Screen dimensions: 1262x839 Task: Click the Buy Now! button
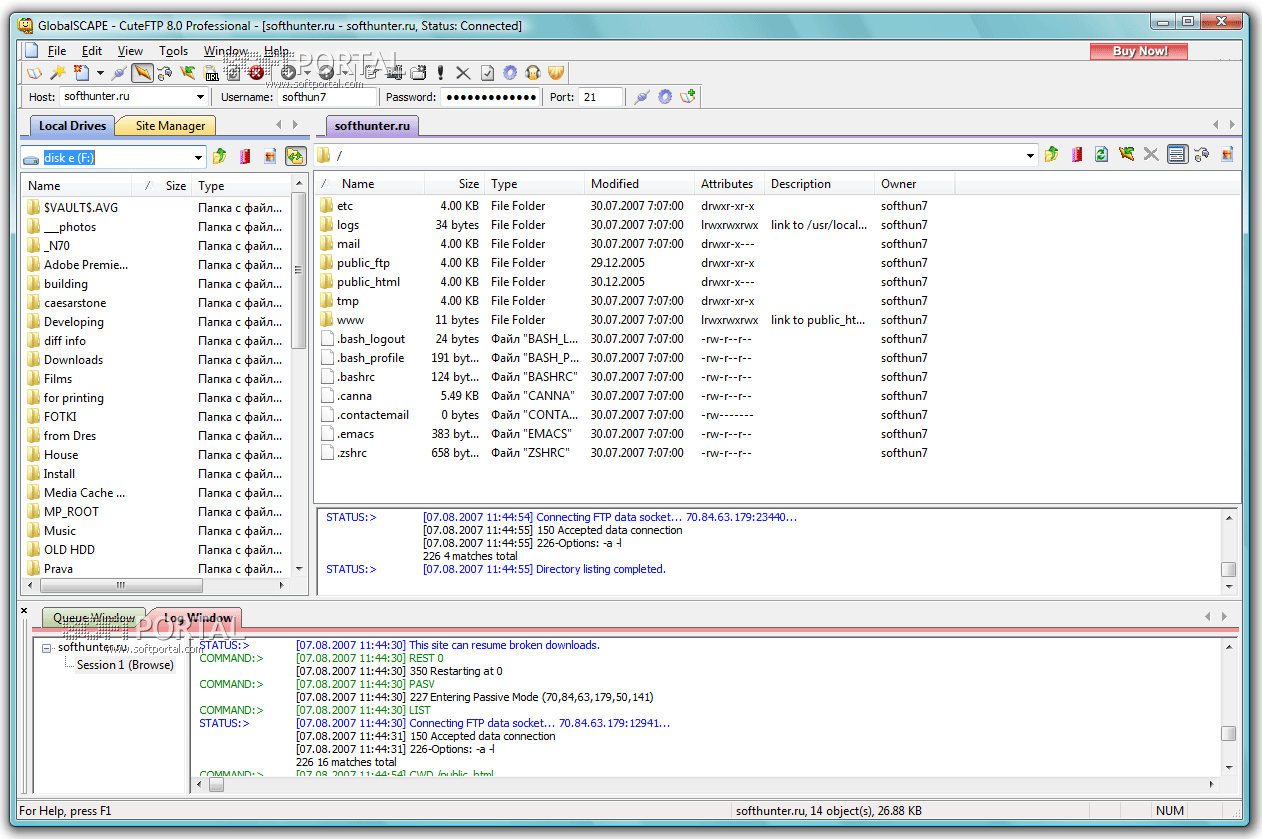click(x=1139, y=51)
